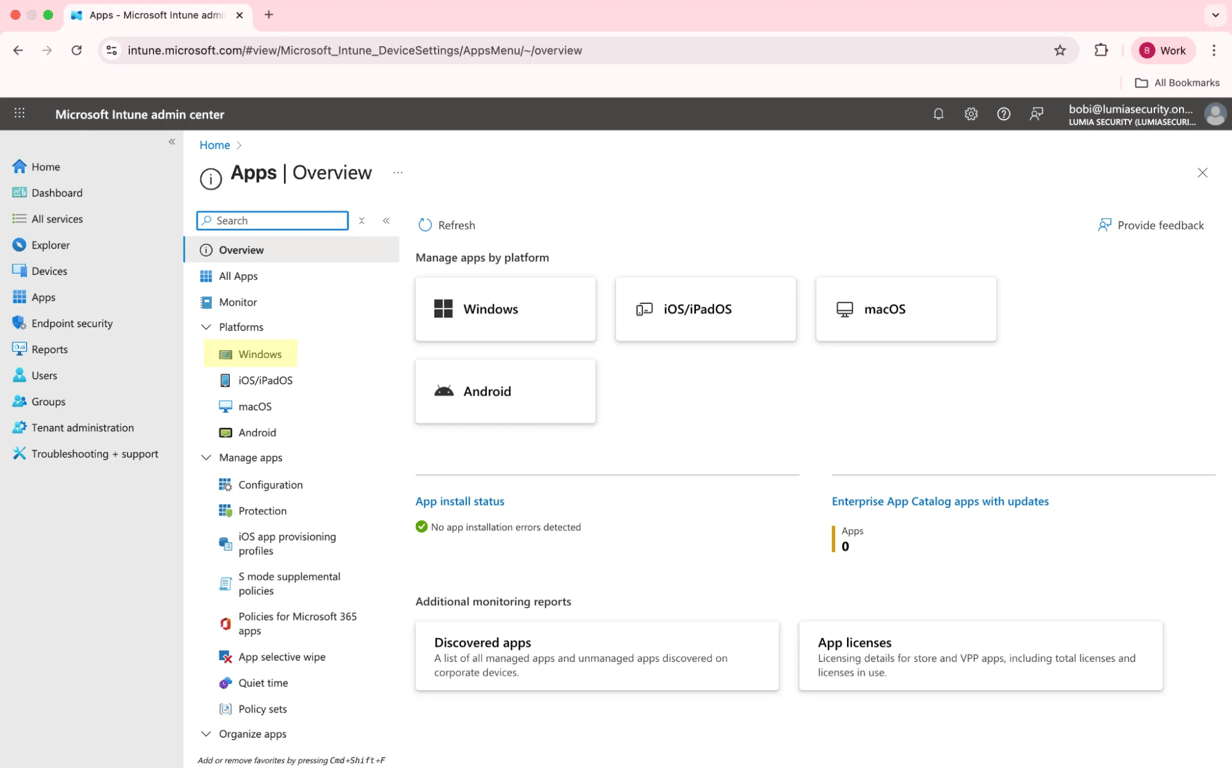Image resolution: width=1232 pixels, height=768 pixels.
Task: Open the App install status link
Action: click(x=460, y=501)
